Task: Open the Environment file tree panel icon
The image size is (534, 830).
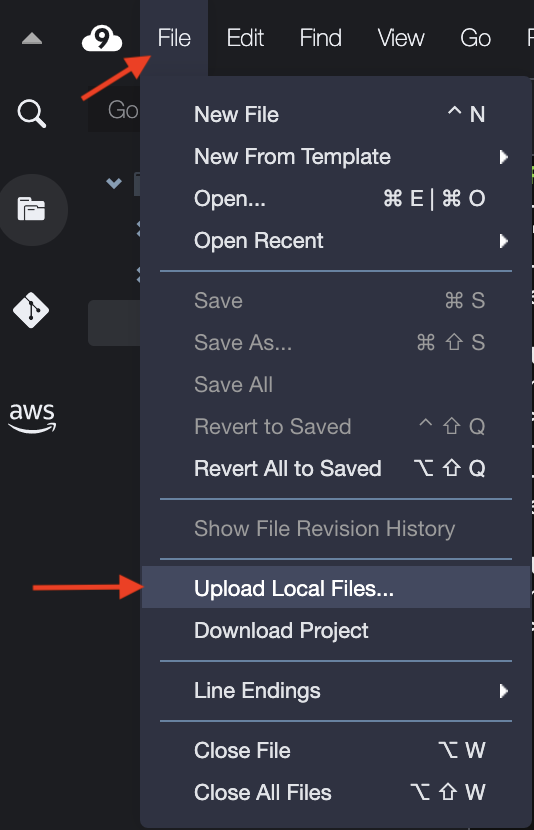Action: click(x=32, y=209)
